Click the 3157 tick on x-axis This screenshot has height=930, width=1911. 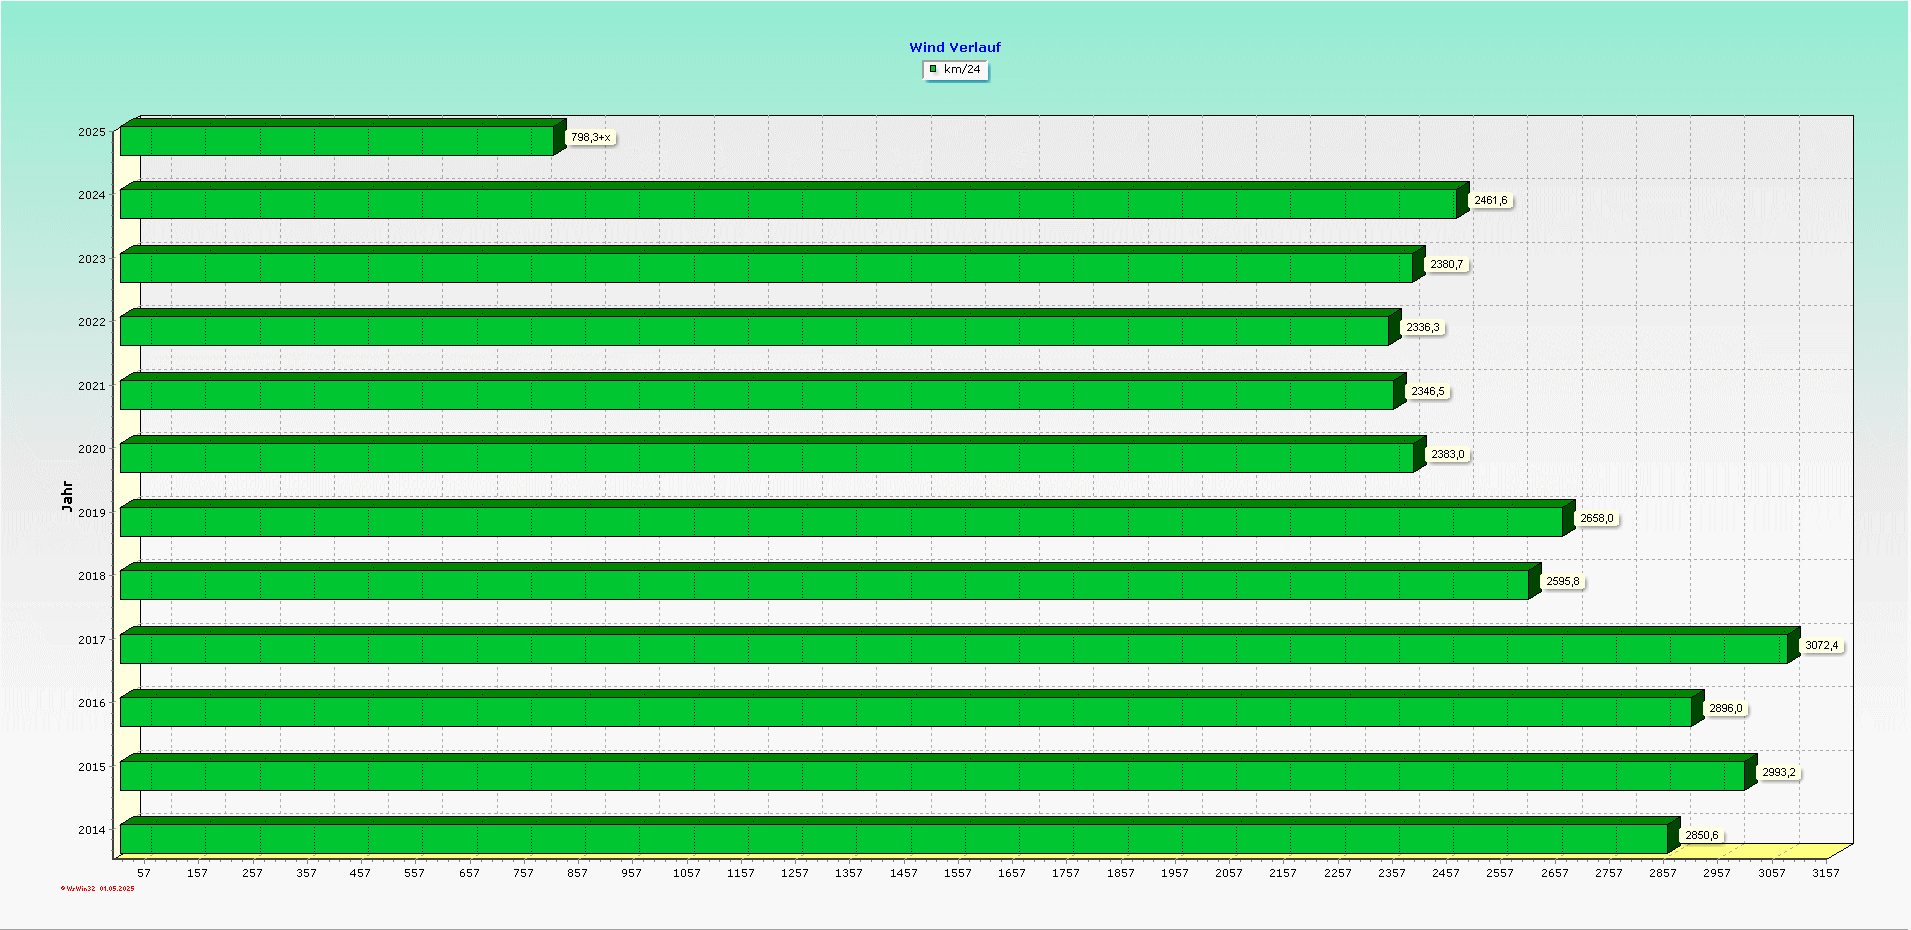[1826, 873]
